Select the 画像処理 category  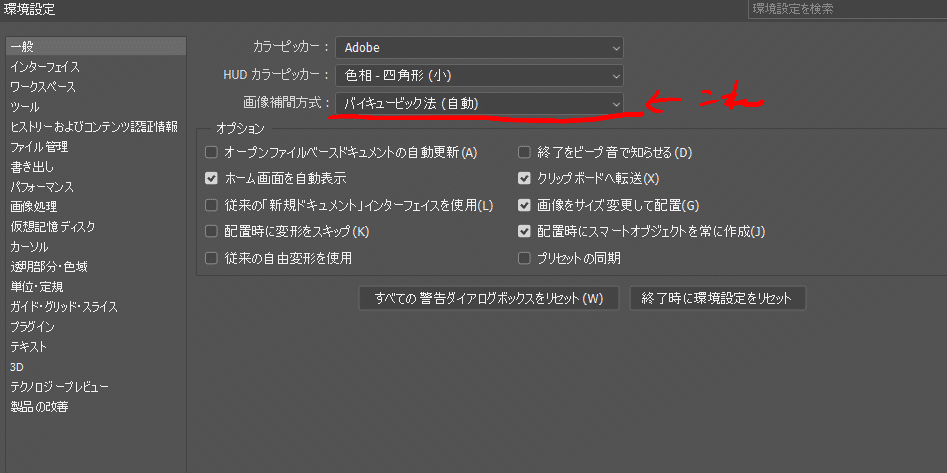point(34,207)
